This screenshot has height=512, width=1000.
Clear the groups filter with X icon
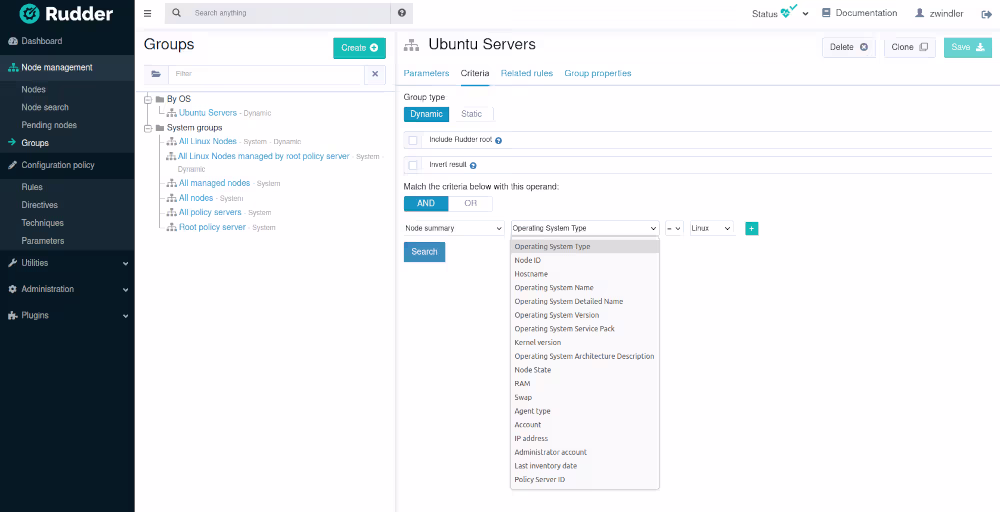point(375,74)
